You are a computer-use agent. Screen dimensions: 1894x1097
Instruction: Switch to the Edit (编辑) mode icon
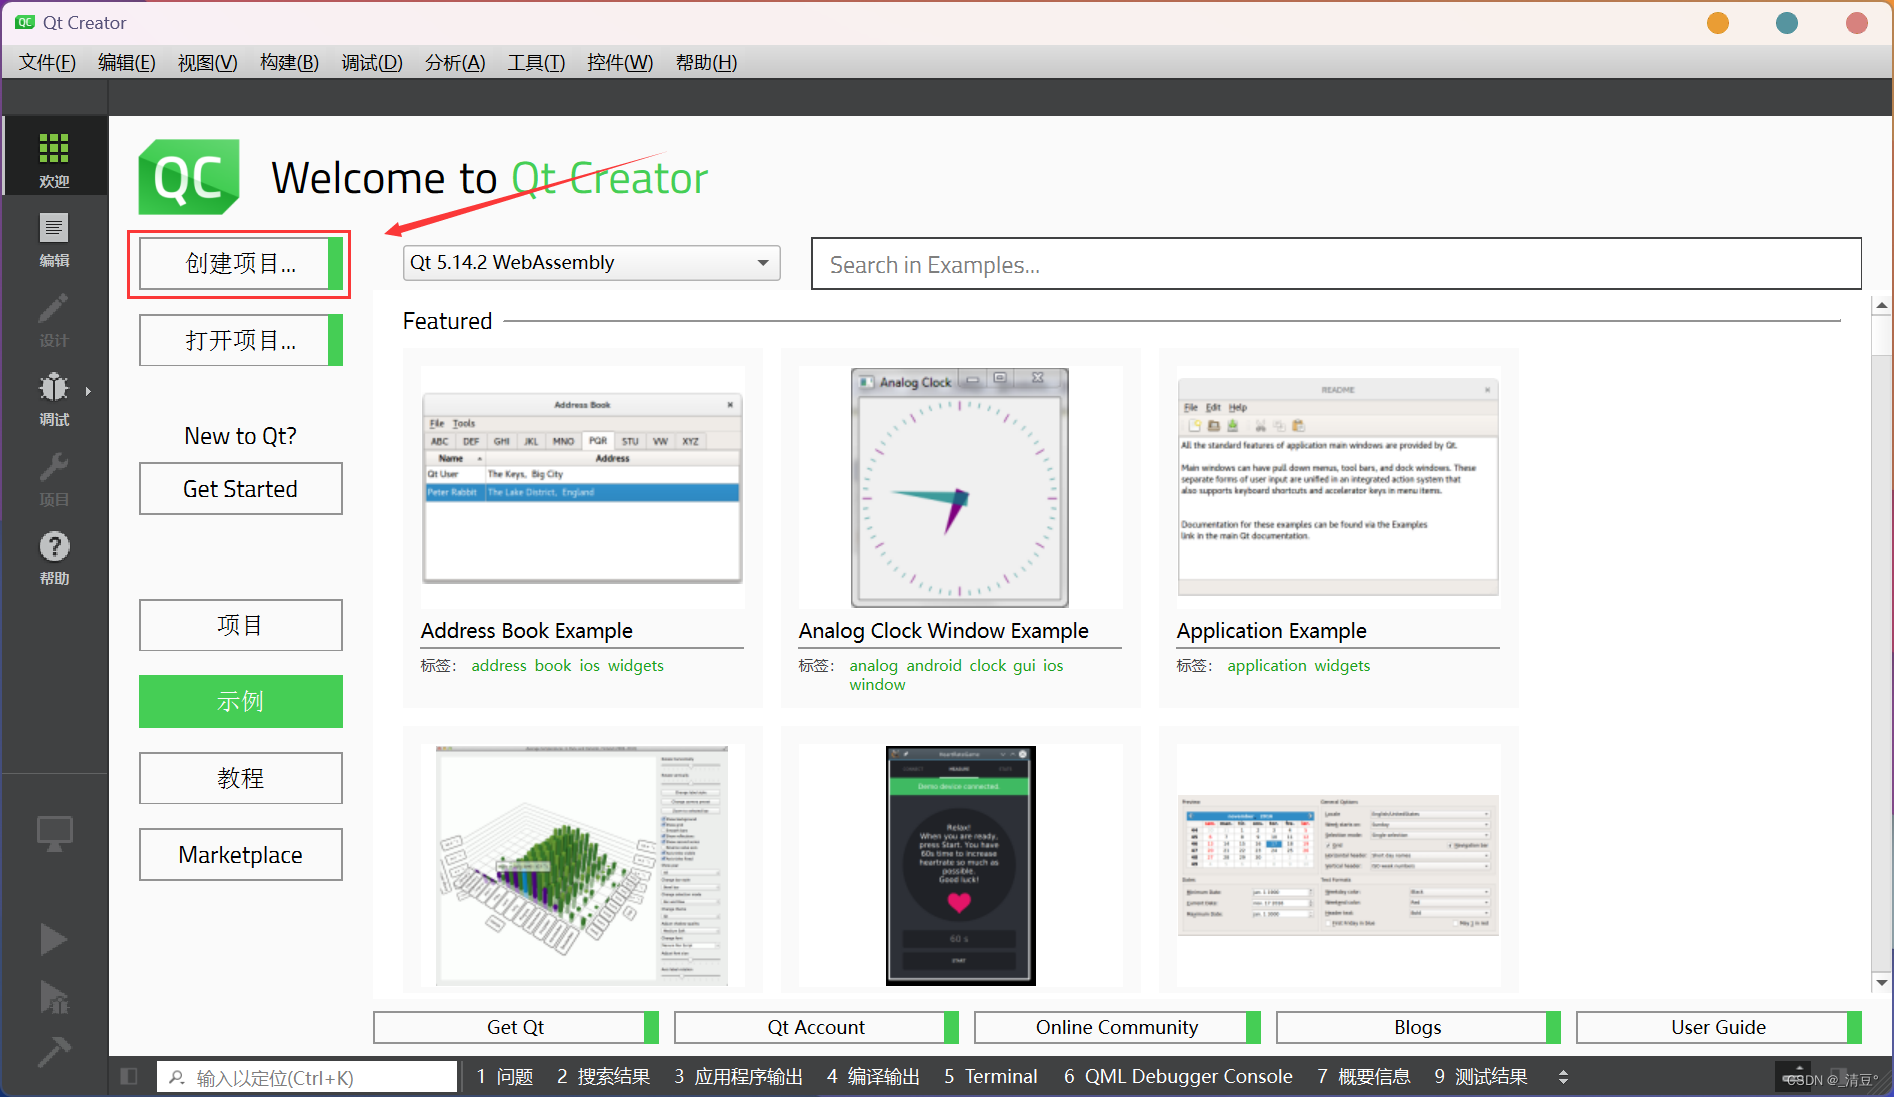[54, 228]
